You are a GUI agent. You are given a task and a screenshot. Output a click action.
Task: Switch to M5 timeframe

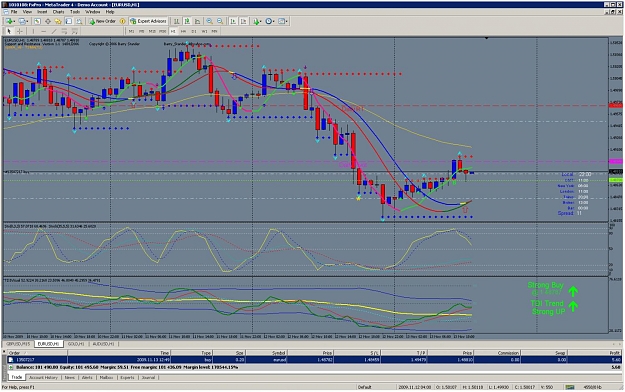142,31
